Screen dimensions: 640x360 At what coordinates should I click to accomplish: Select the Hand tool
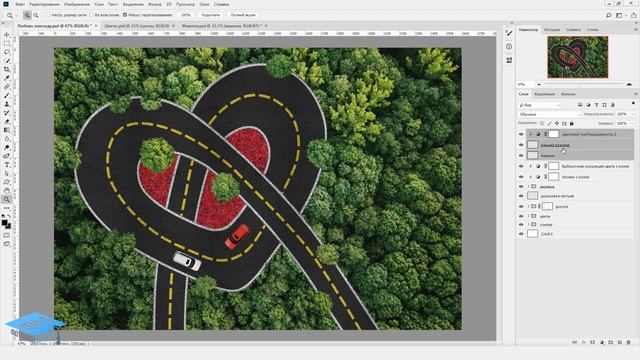tap(7, 191)
